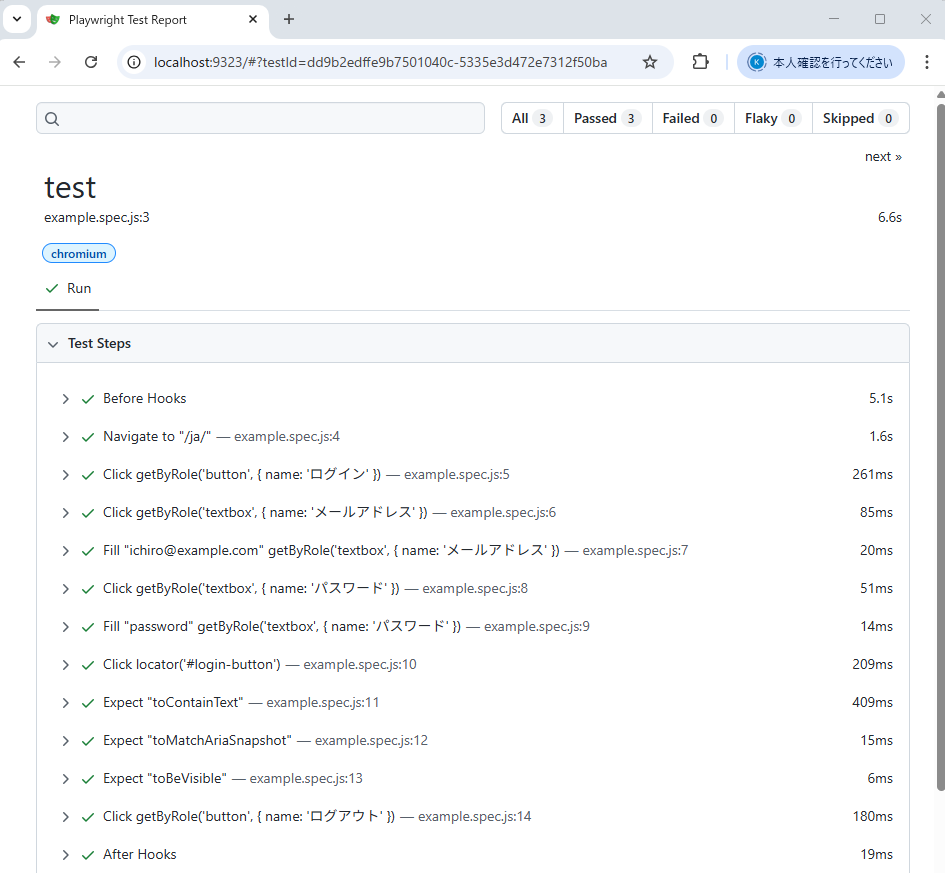Go to the next test link
Viewport: 945px width, 873px height.
884,157
